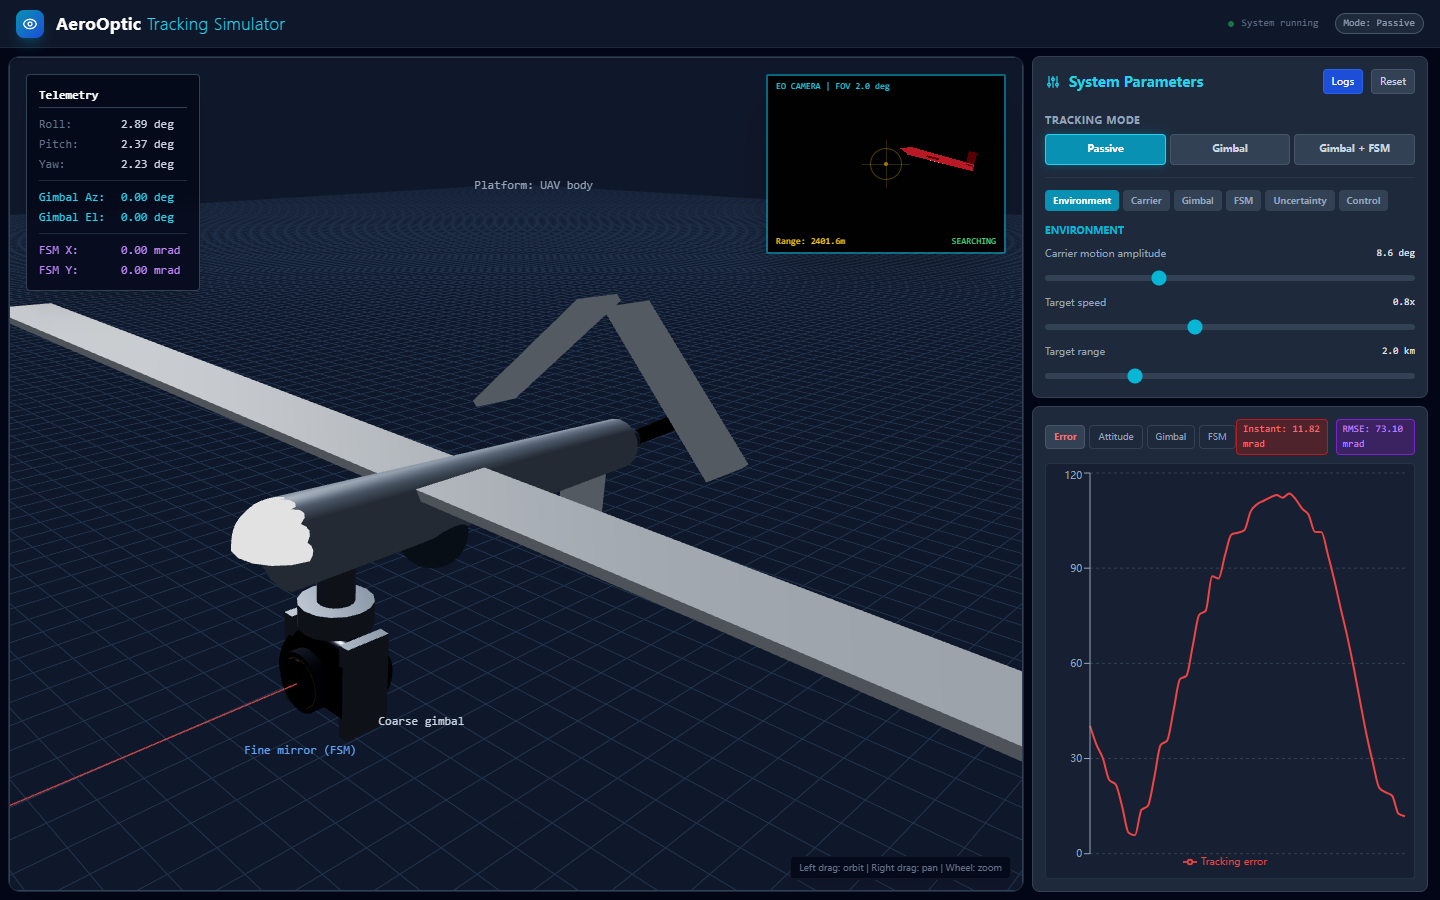
Task: Click the Coarse gimbal label
Action: click(x=421, y=721)
